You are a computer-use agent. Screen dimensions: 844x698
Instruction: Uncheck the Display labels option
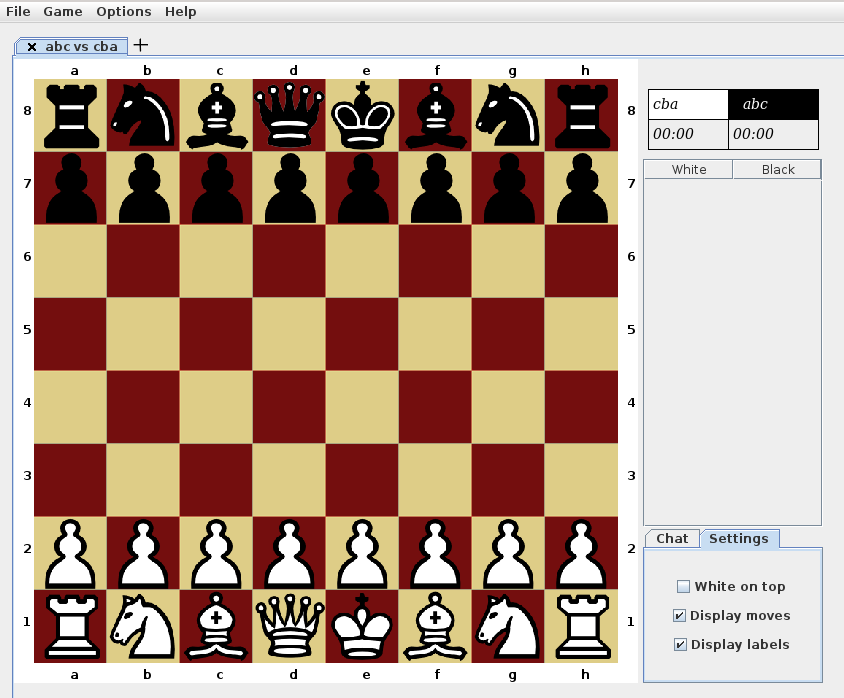click(679, 644)
